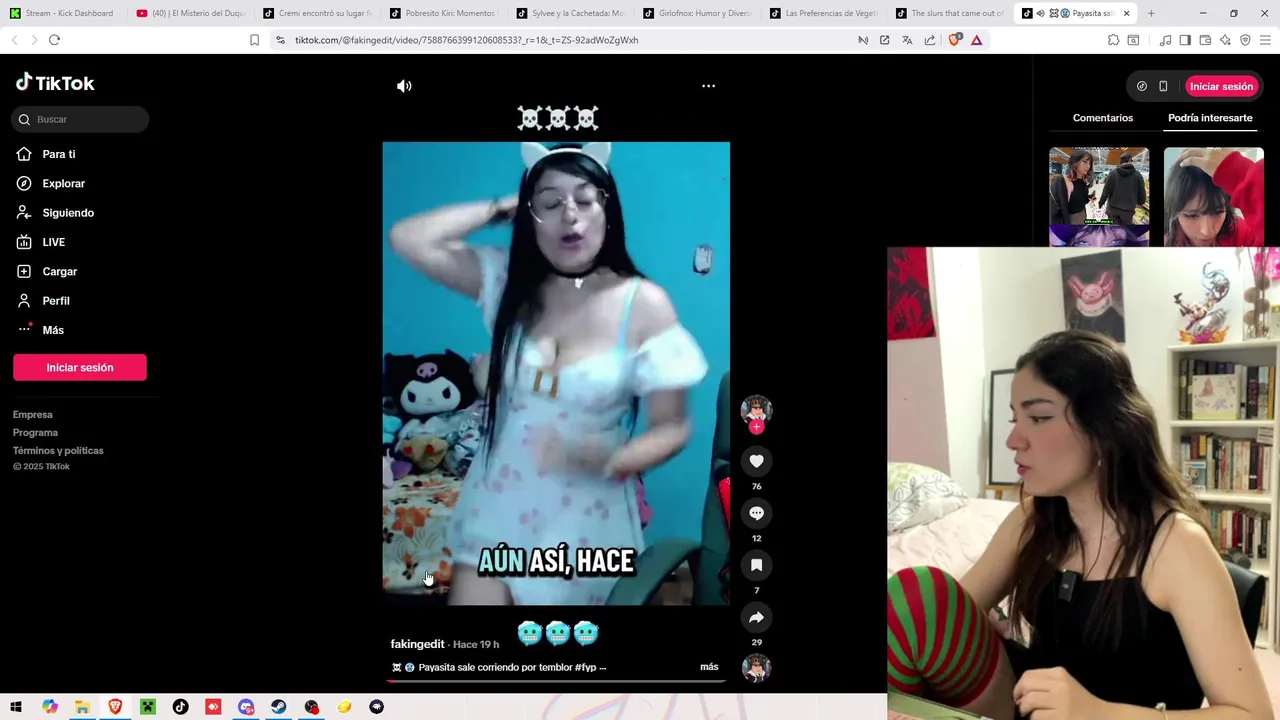
Task: Open File Explorer from the taskbar
Action: [x=82, y=707]
